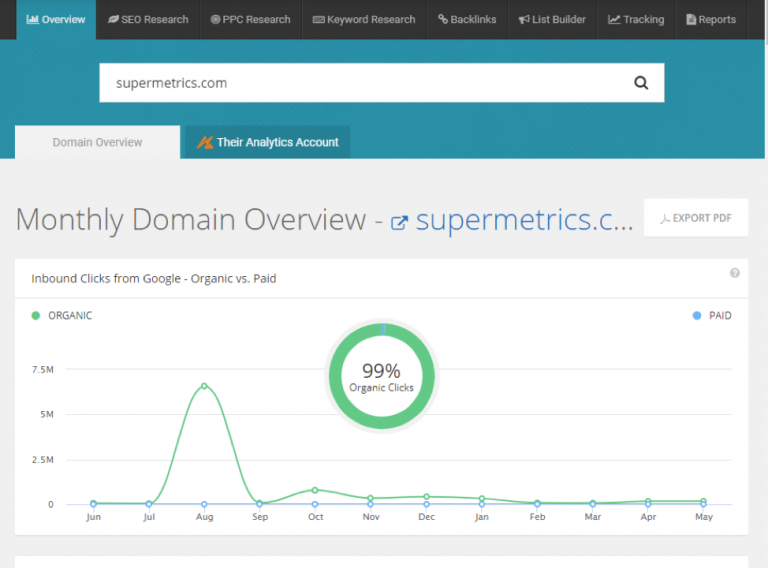
Task: Click the Dec organic data point
Action: point(427,497)
